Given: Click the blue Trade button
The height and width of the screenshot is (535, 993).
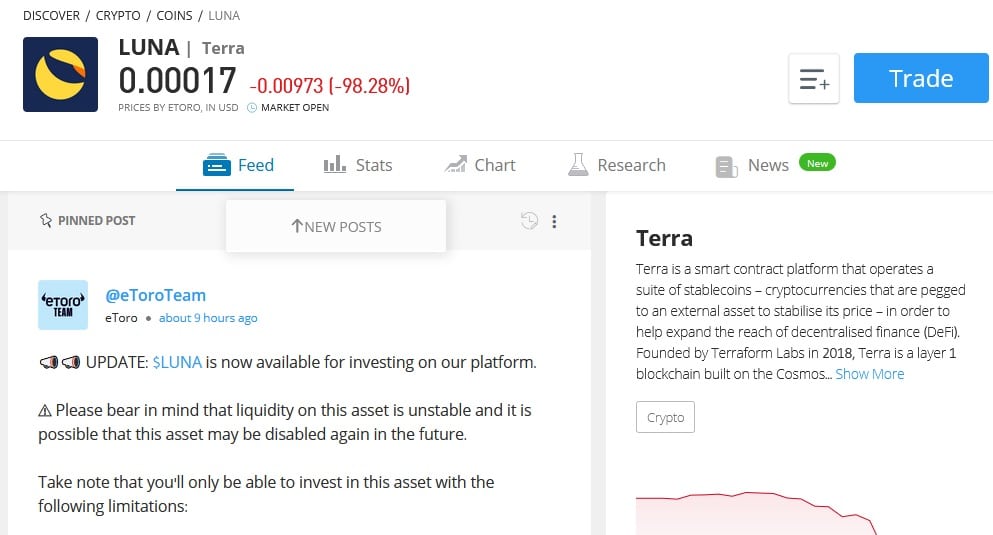Looking at the screenshot, I should tap(921, 78).
